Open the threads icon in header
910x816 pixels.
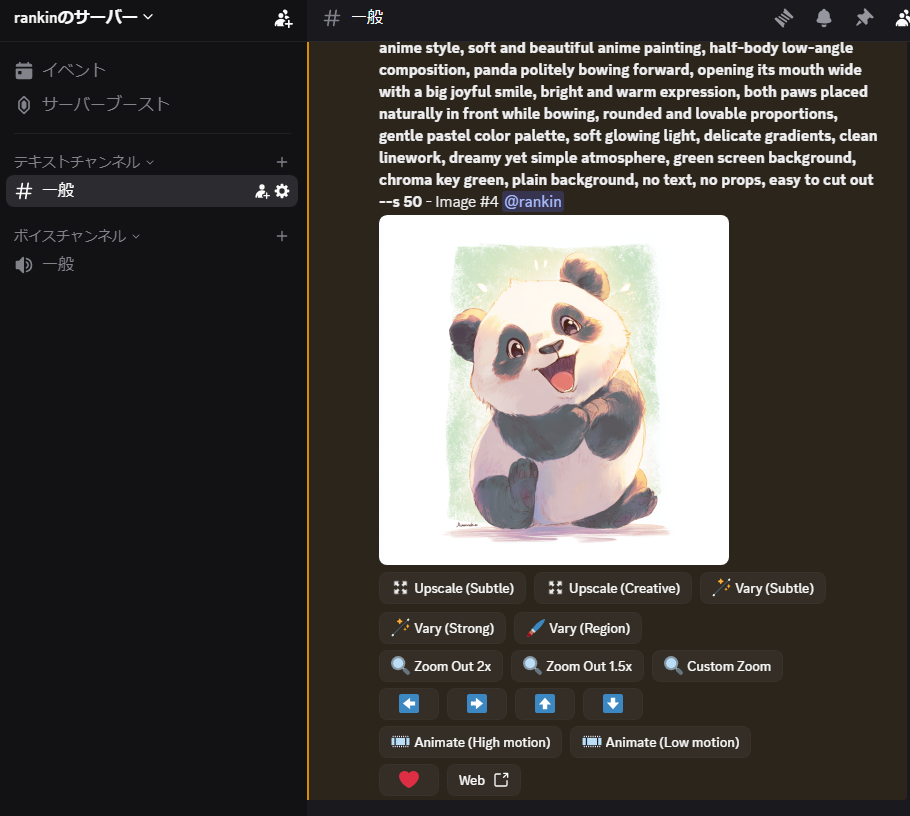click(783, 18)
